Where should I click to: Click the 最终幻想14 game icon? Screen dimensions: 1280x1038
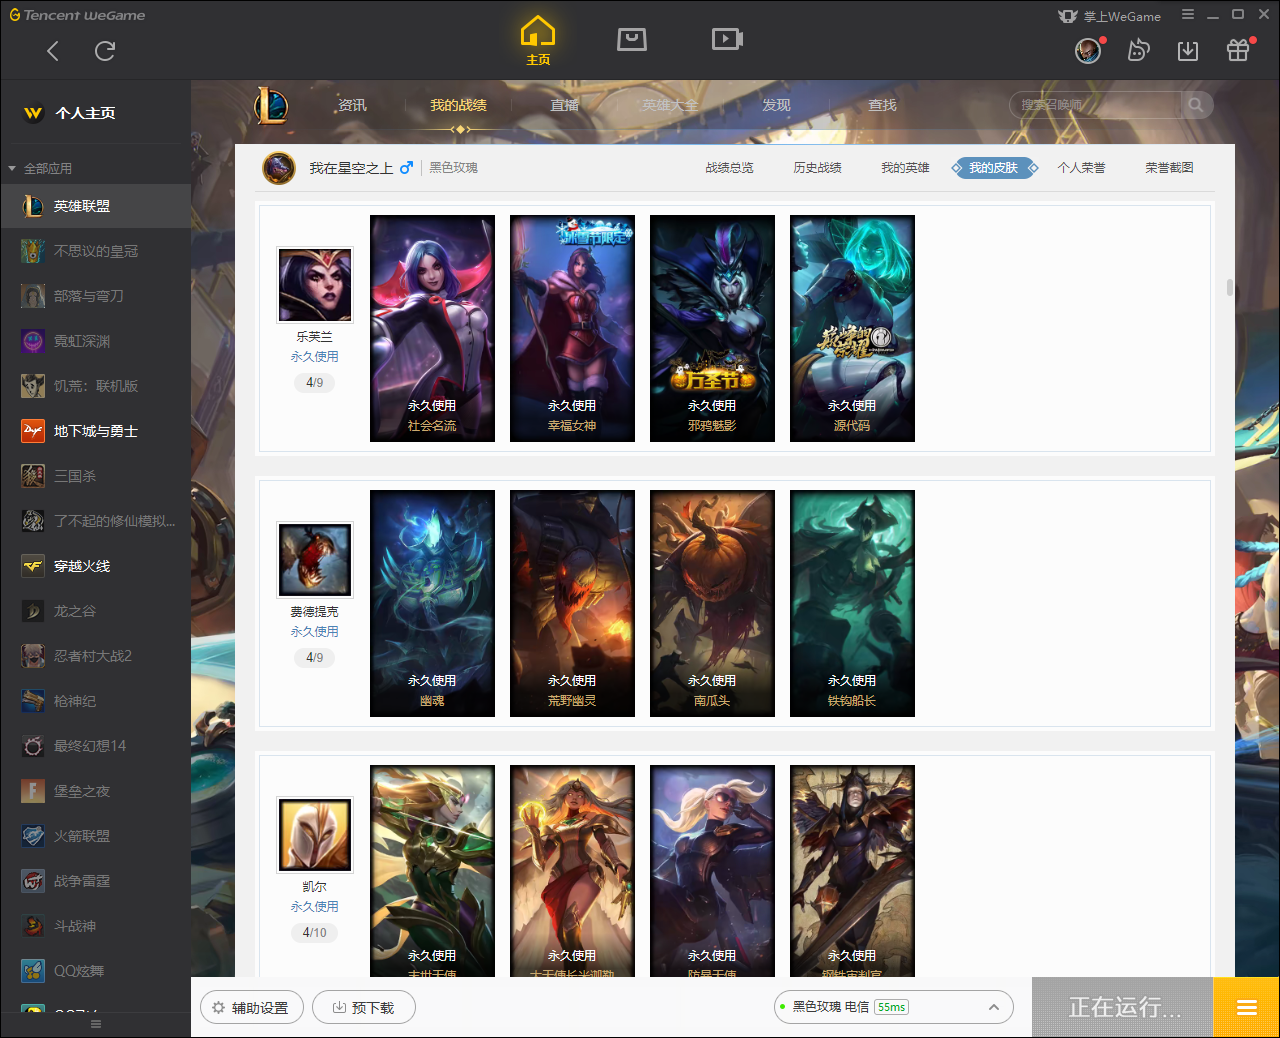coord(33,746)
